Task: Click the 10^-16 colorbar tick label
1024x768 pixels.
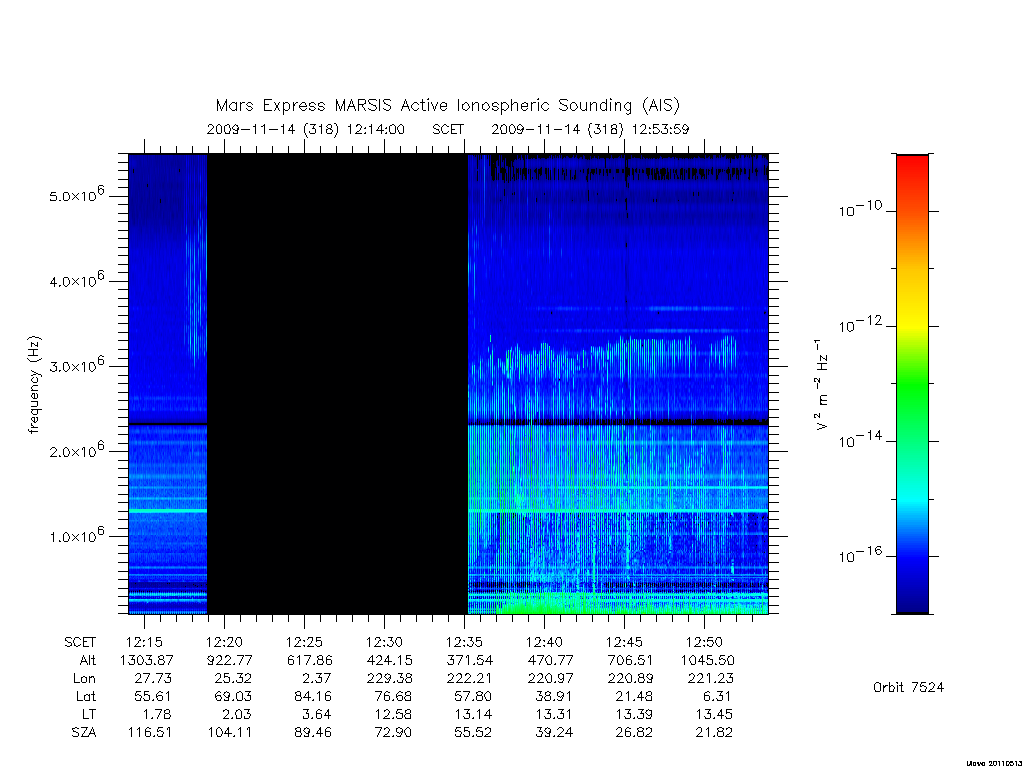Action: pos(860,554)
